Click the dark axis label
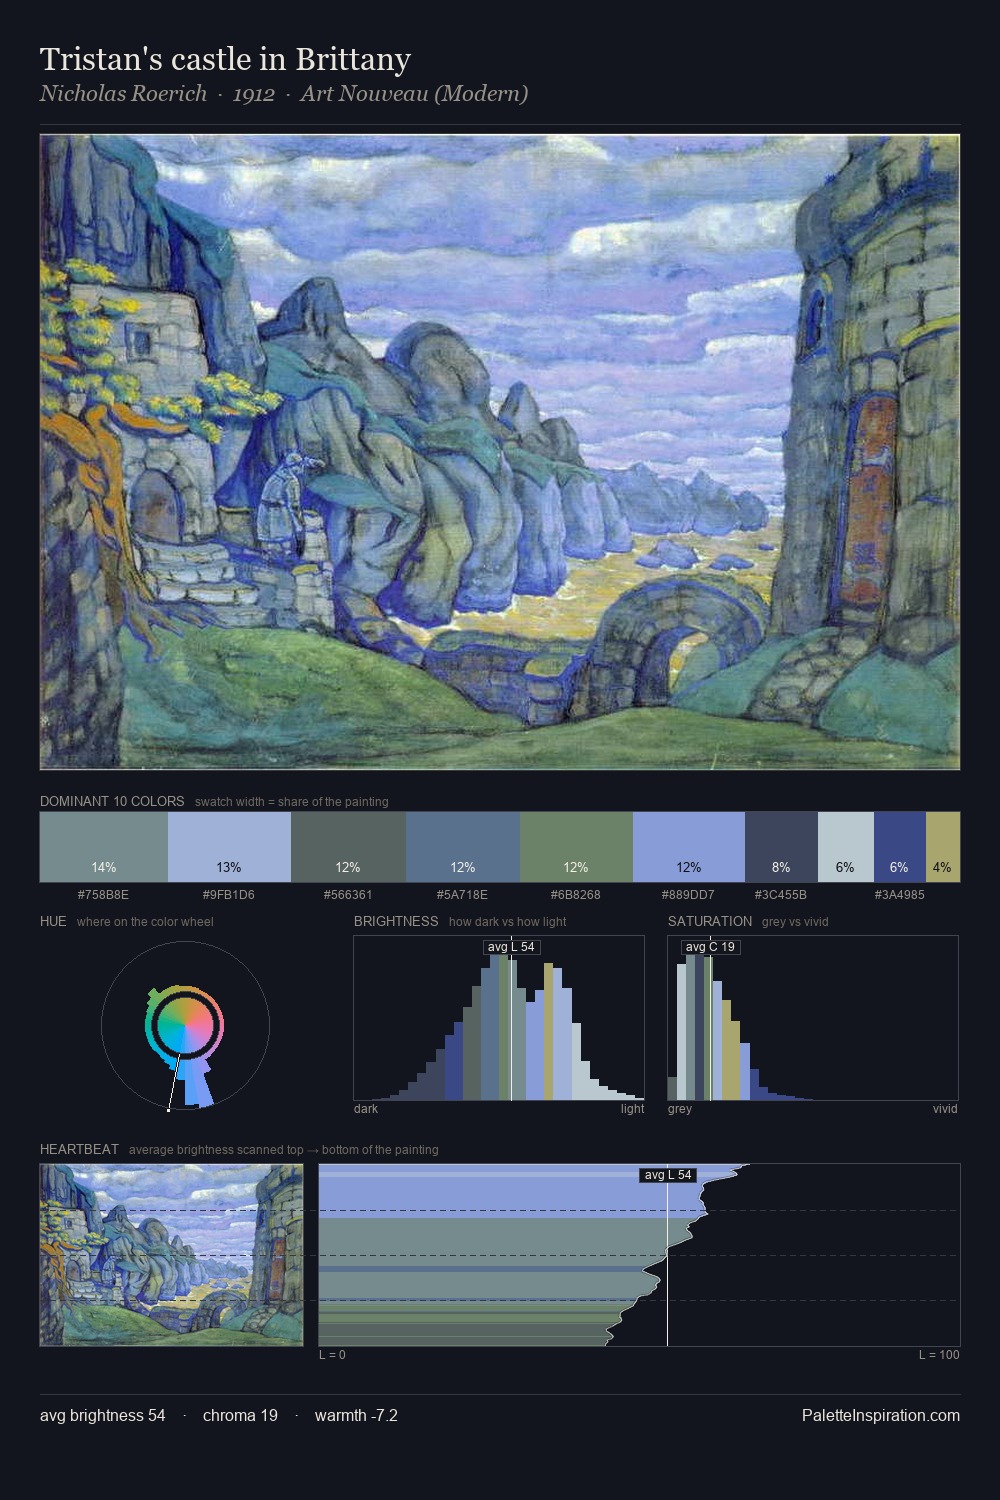The height and width of the screenshot is (1500, 1000). click(366, 1109)
